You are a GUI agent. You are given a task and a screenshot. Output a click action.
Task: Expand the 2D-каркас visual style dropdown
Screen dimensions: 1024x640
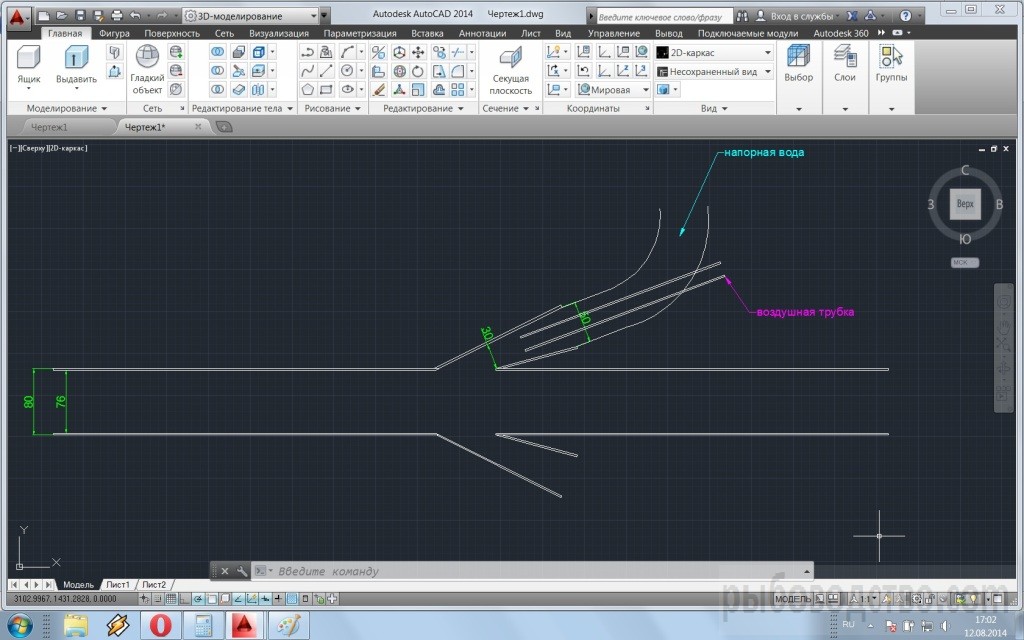pyautogui.click(x=715, y=52)
